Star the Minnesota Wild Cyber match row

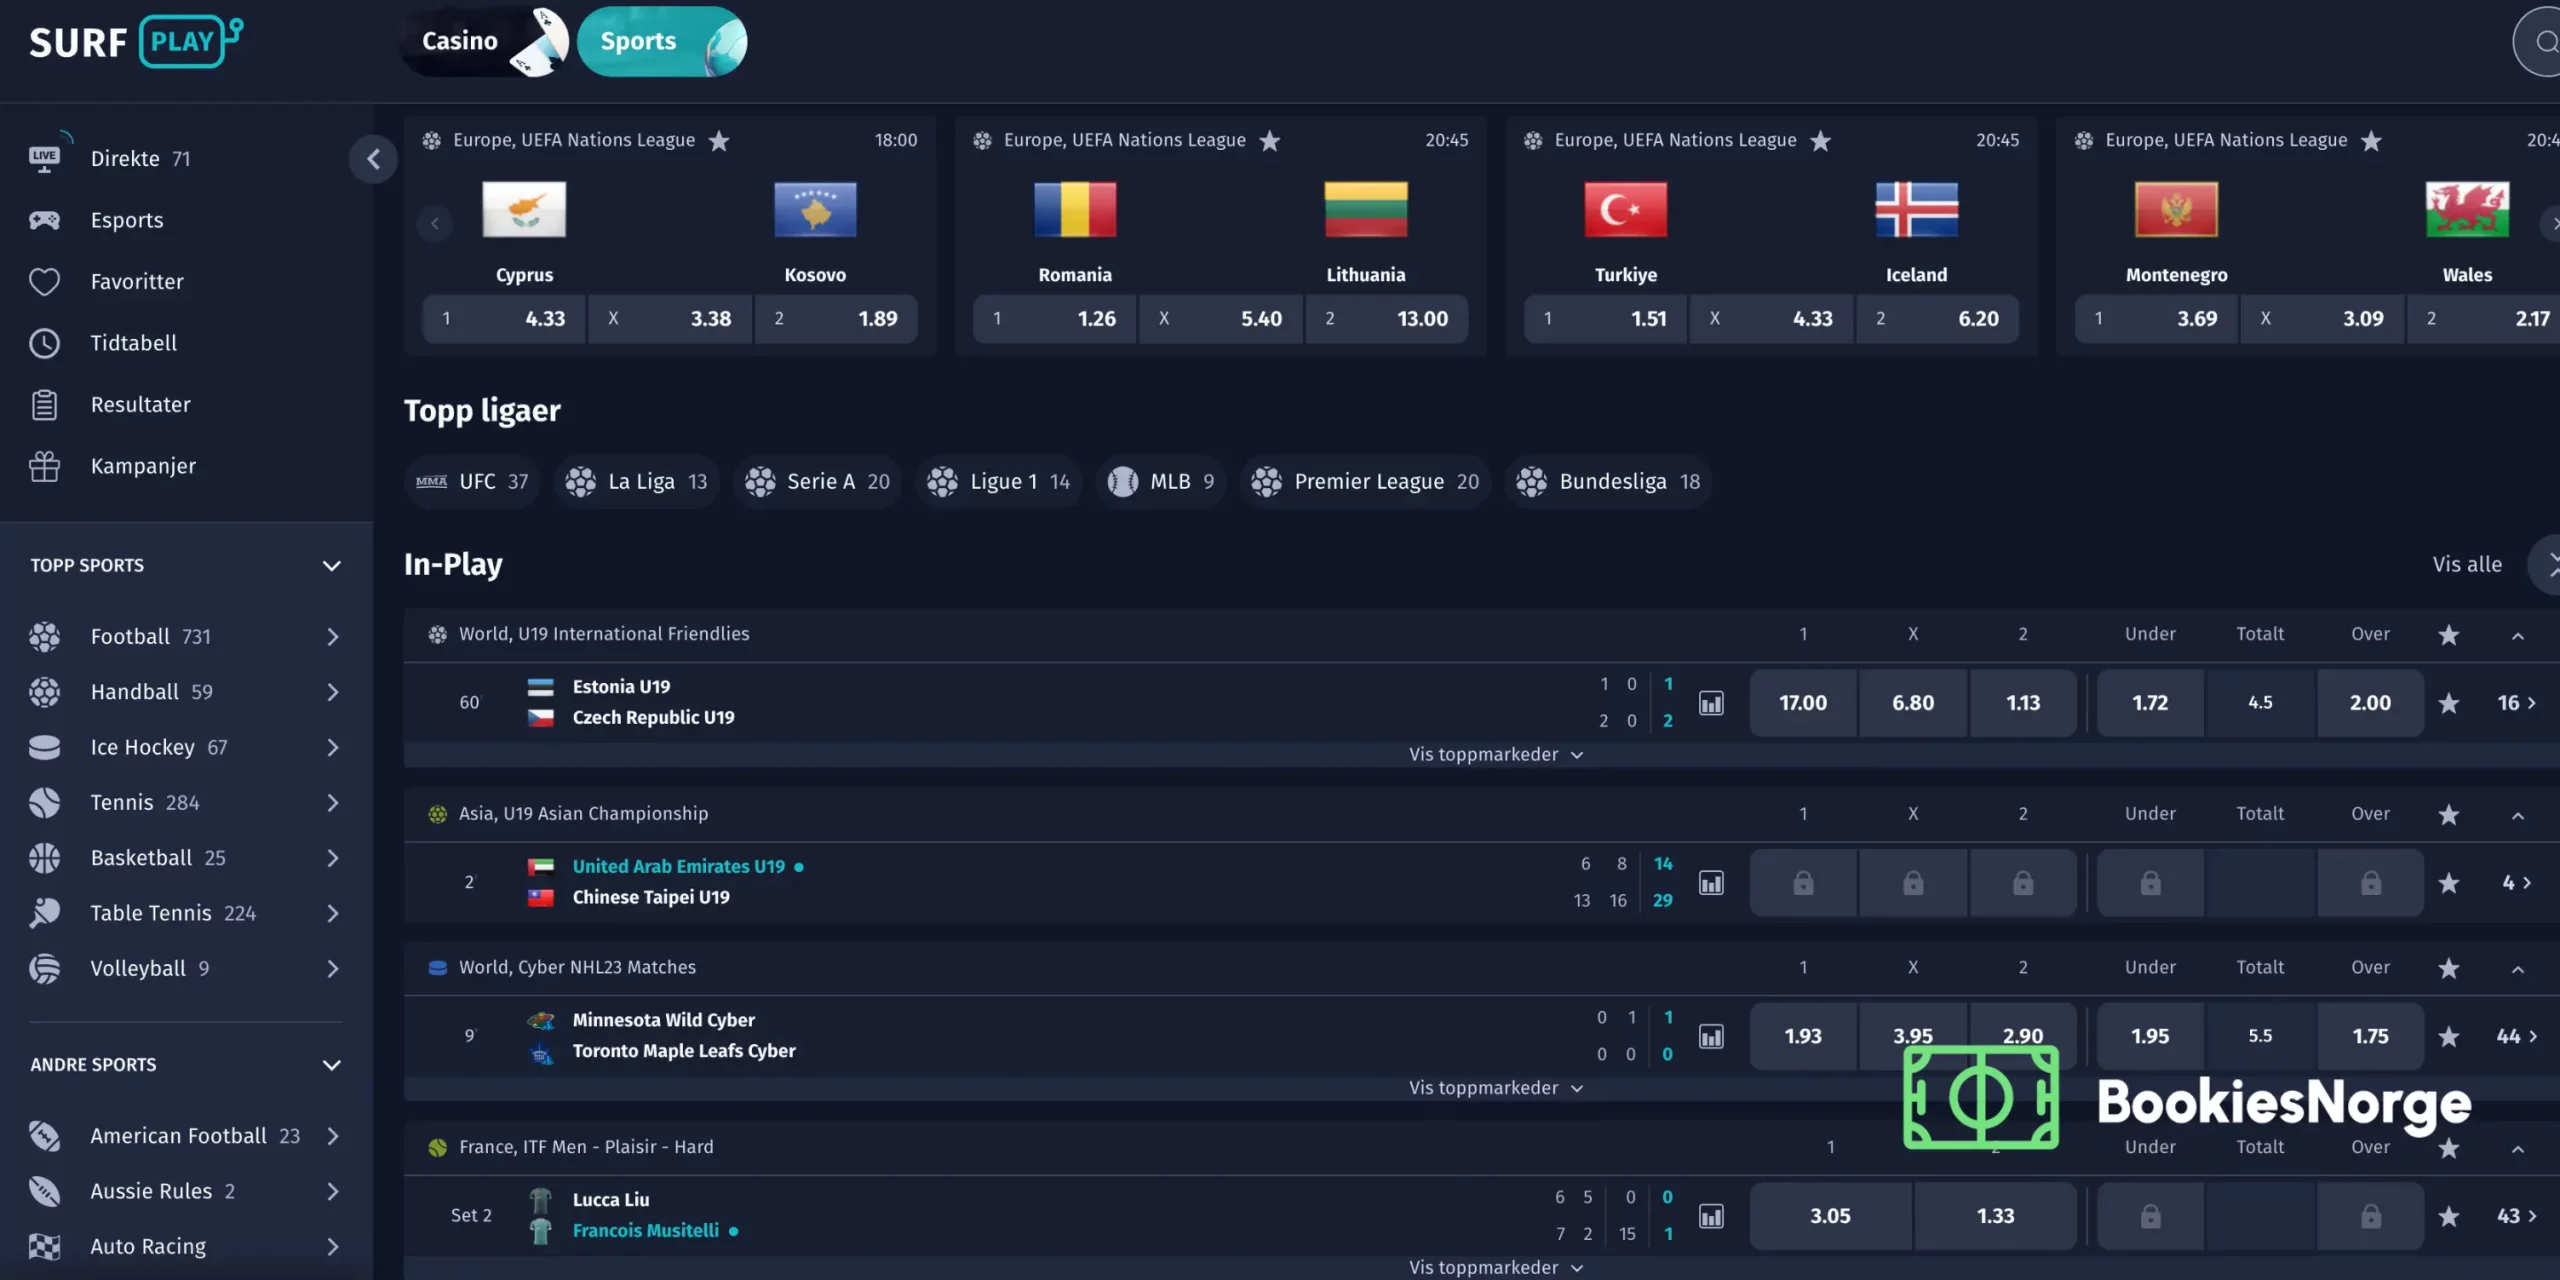[2448, 1036]
